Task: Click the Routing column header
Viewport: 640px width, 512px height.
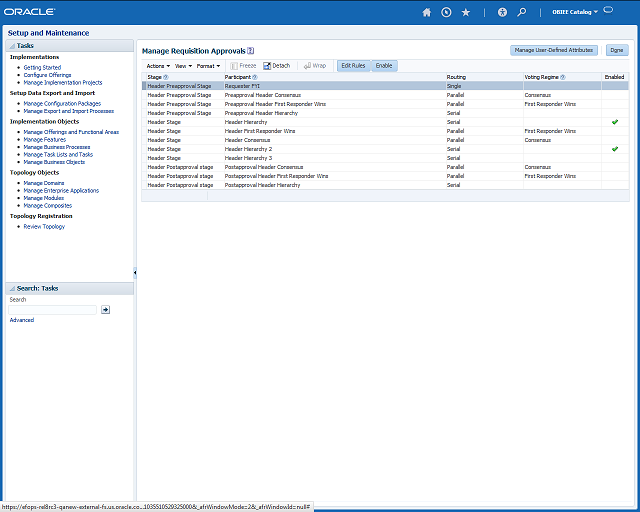Action: (456, 77)
